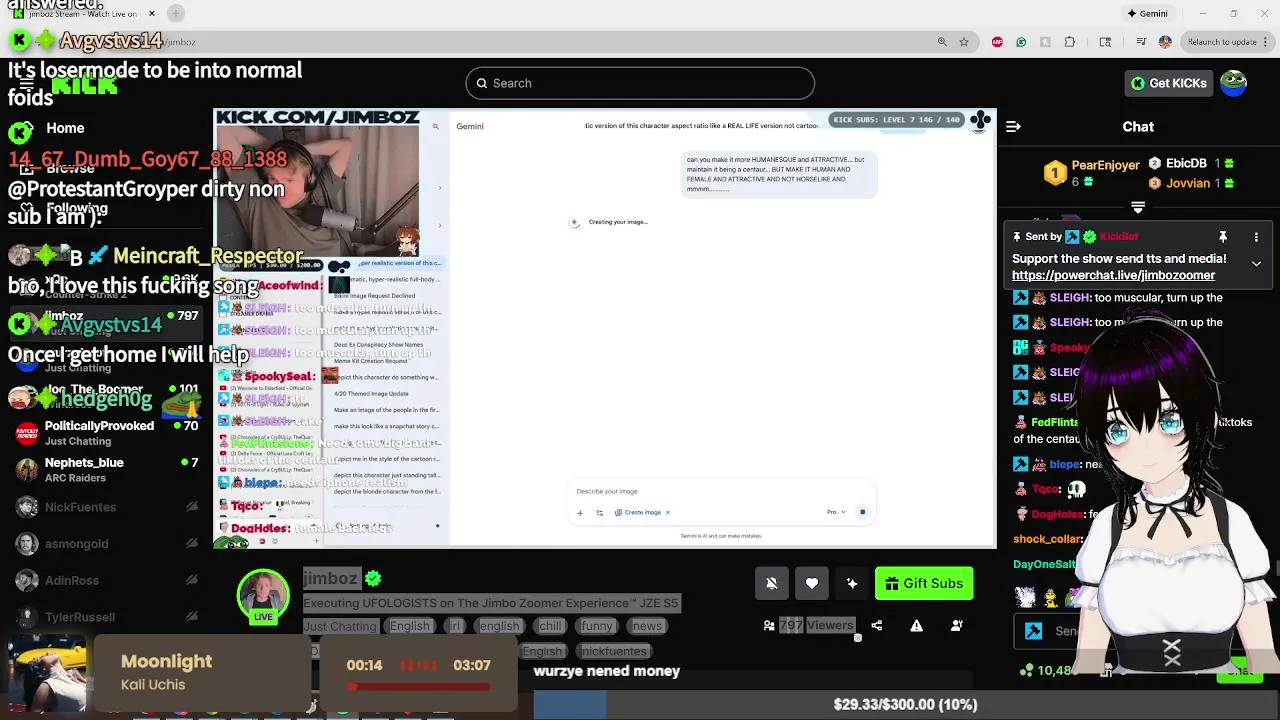Open the chat emote with yellow duck
This screenshot has height=720, width=1280.
point(1051,598)
